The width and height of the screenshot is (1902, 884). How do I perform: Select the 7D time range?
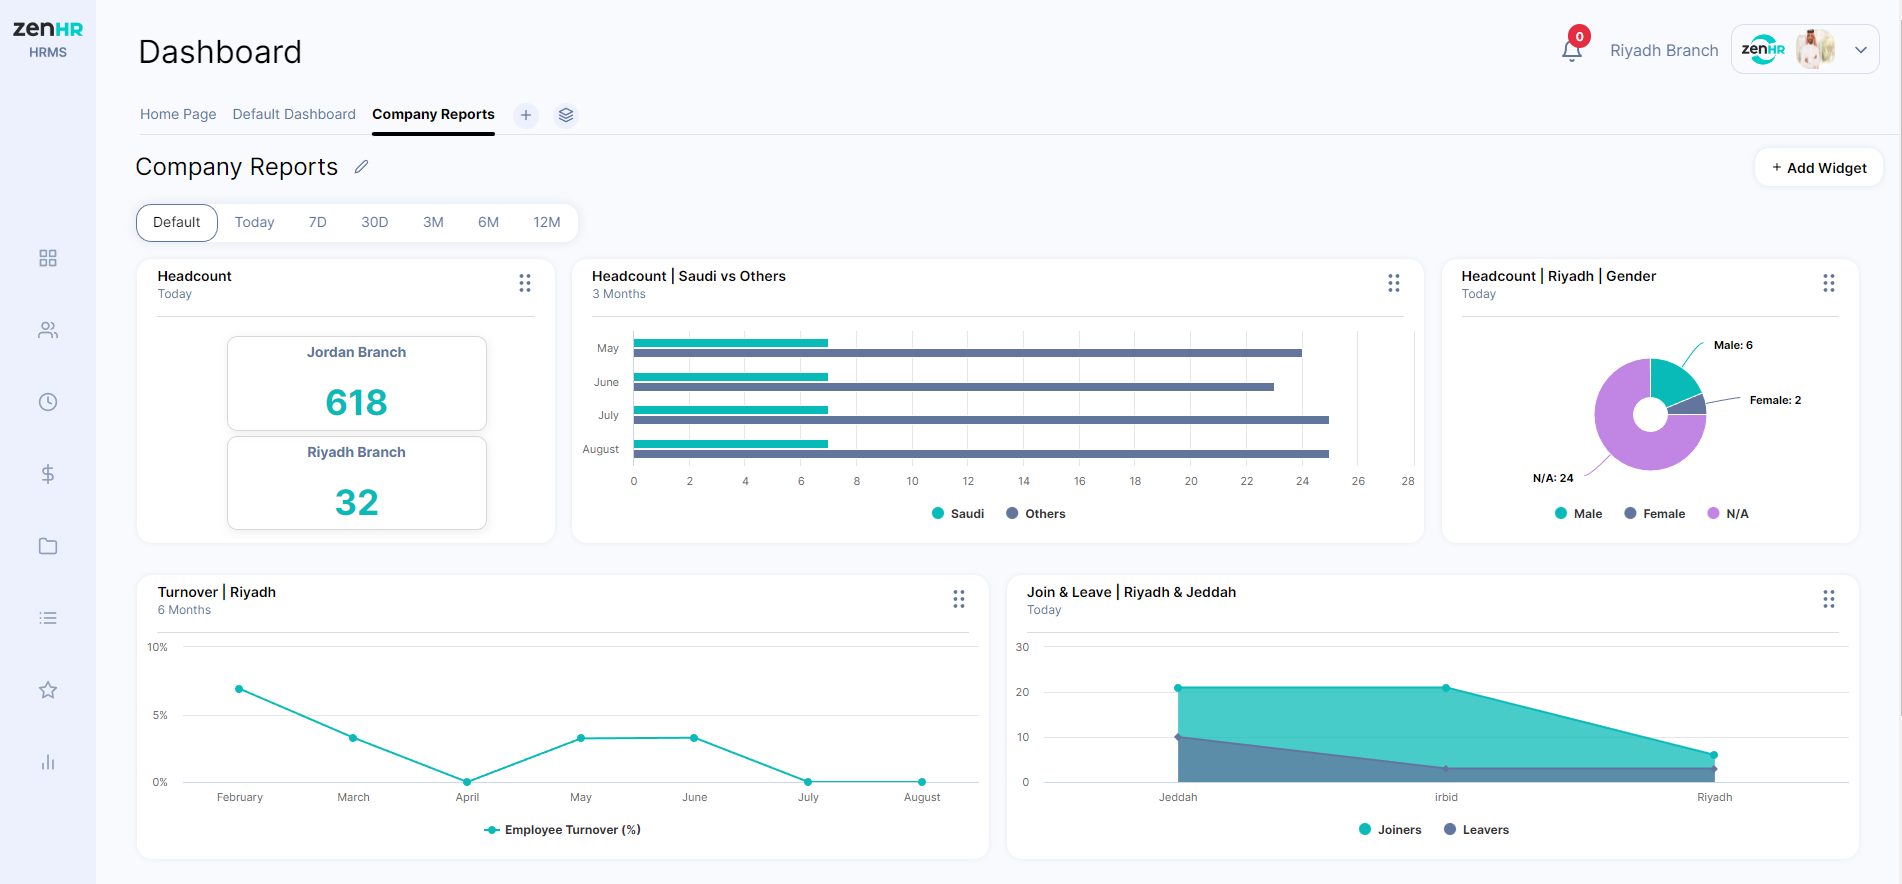[x=318, y=222]
